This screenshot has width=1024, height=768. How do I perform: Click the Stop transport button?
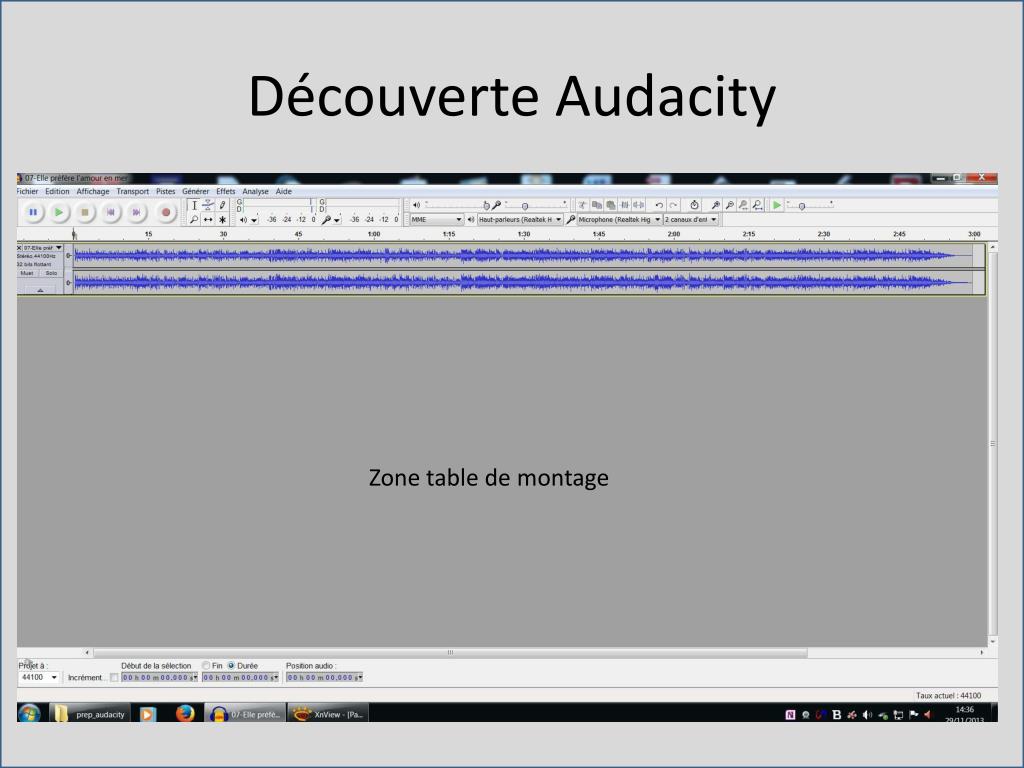point(85,212)
